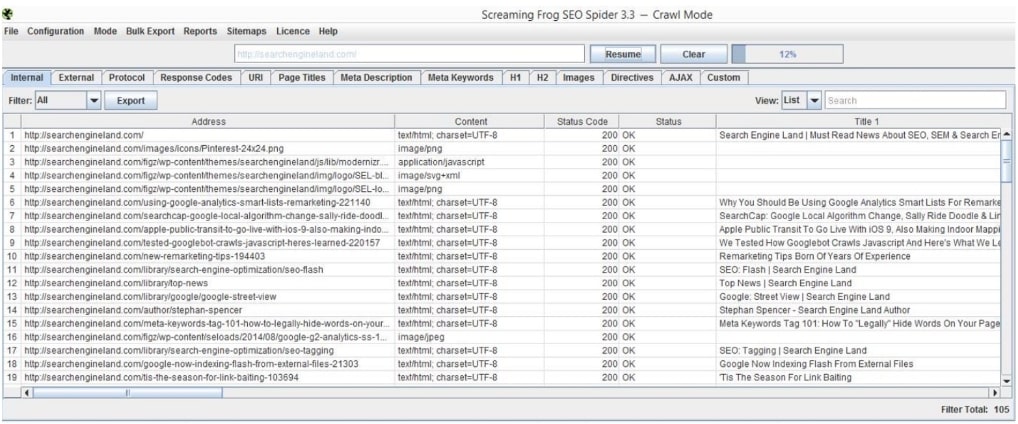Switch to the H1 tab
The height and width of the screenshot is (424, 1018).
pyautogui.click(x=515, y=77)
